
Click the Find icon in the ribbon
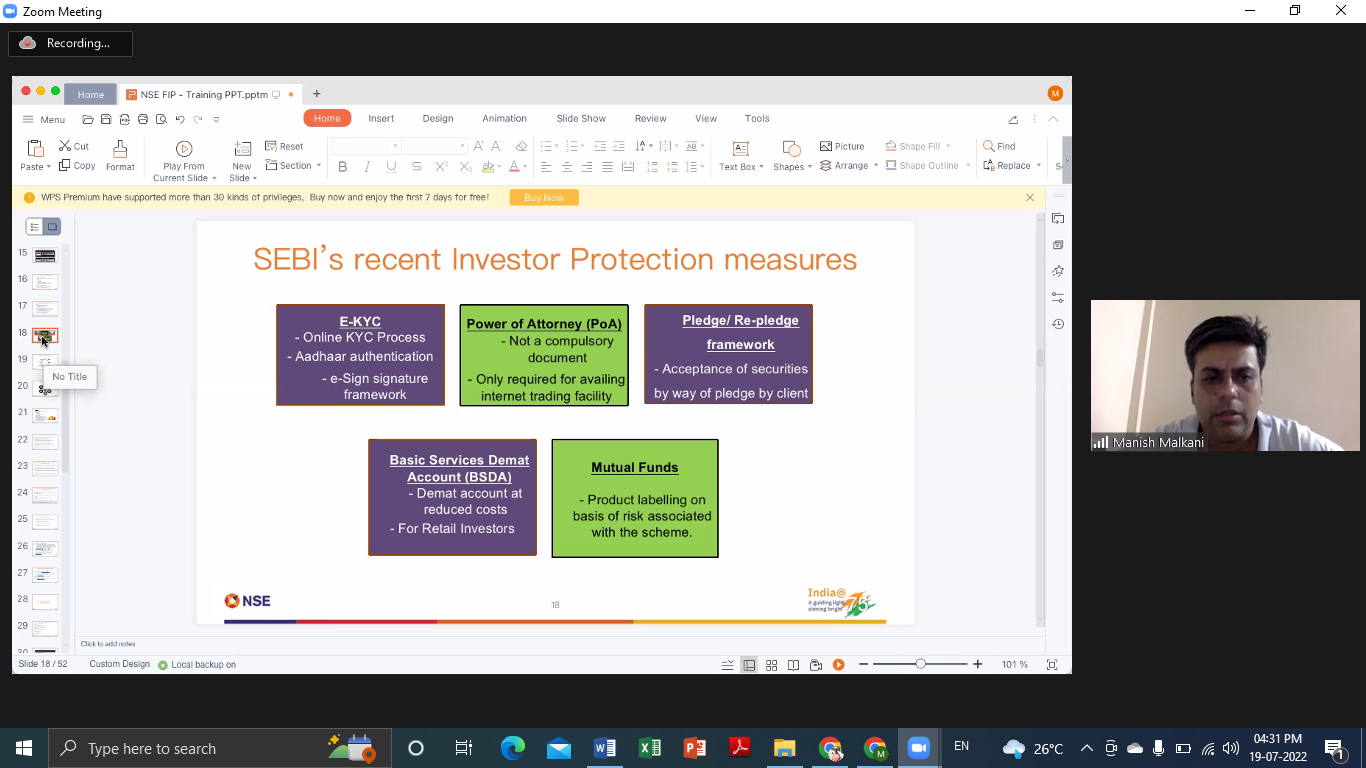click(x=1000, y=145)
